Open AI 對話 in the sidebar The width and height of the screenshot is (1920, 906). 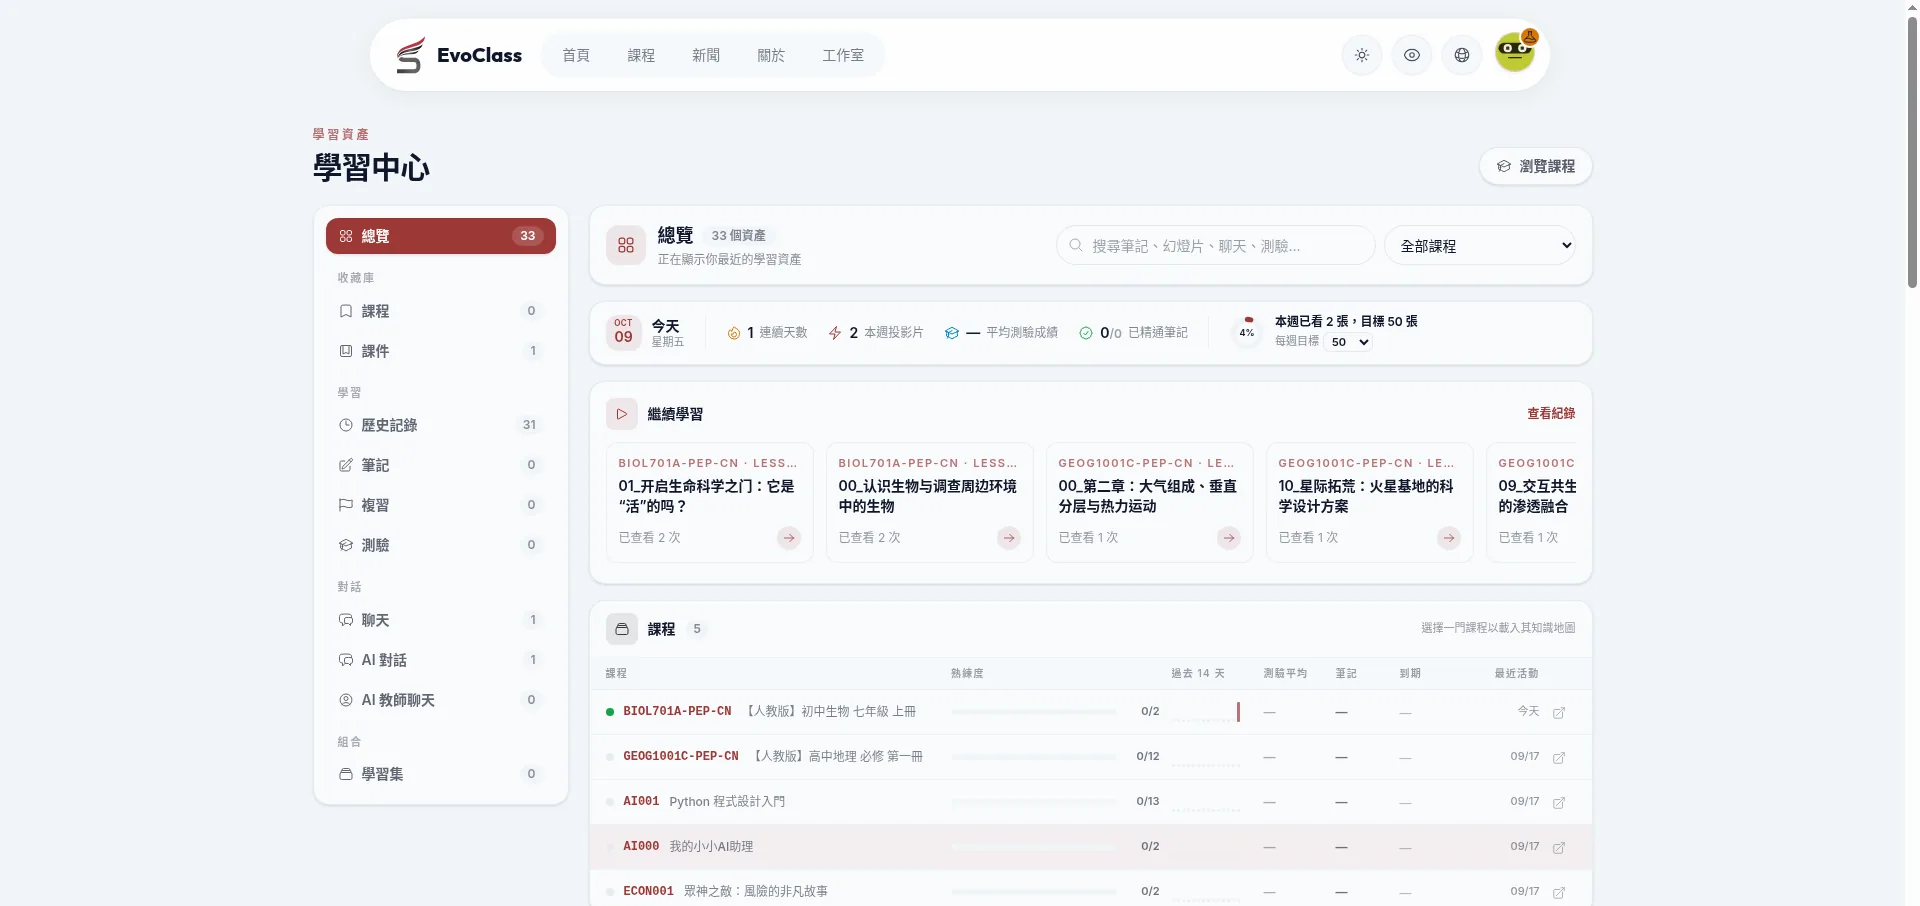pos(441,660)
